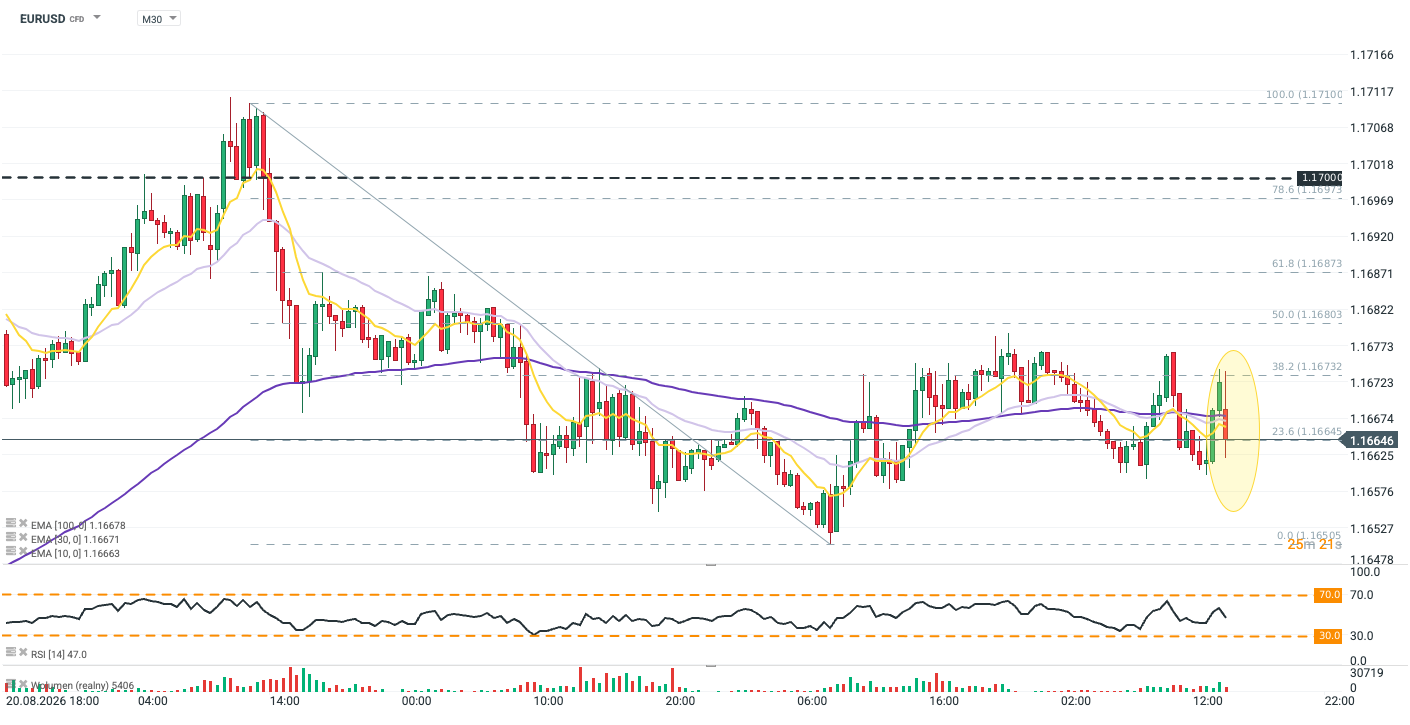This screenshot has height=725, width=1410.
Task: Open settings for the Wolumen (realny) indicator
Action: [10, 686]
